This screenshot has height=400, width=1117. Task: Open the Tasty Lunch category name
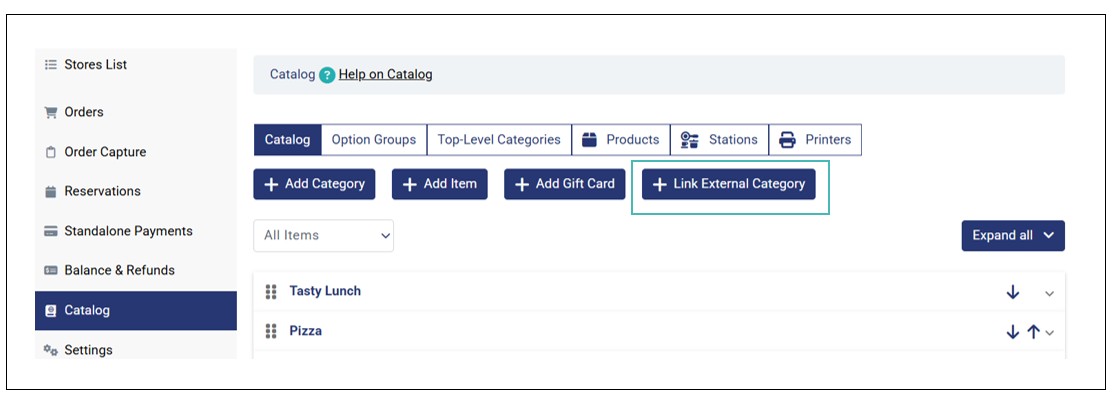click(325, 291)
